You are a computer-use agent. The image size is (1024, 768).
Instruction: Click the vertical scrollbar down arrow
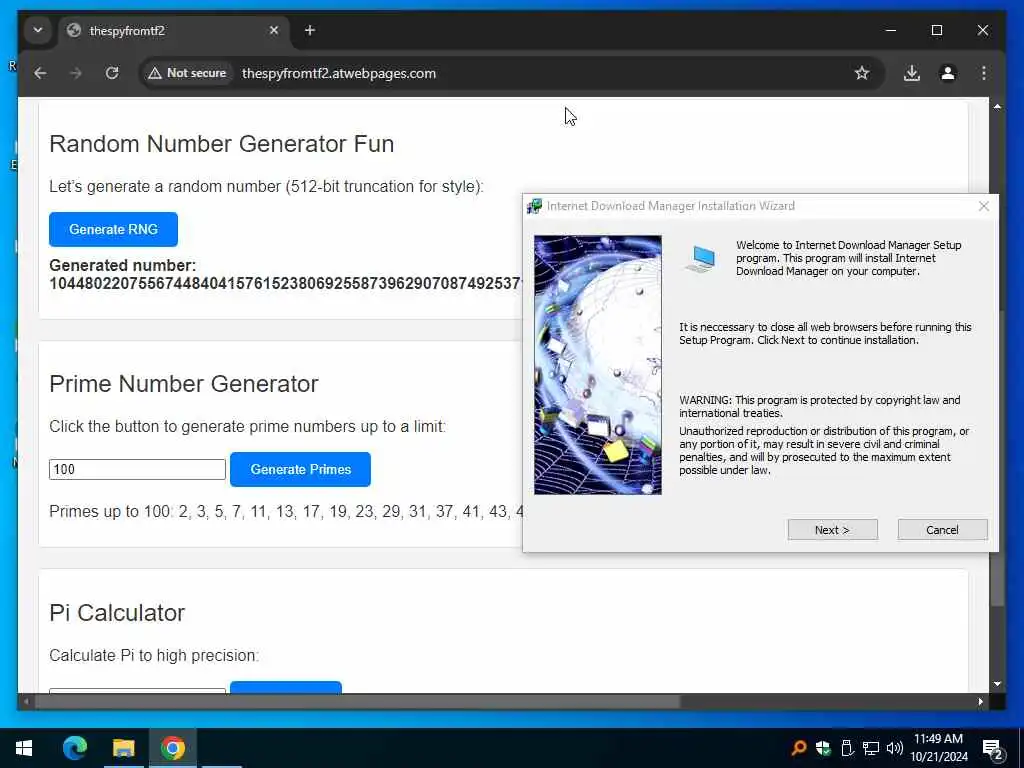[x=997, y=684]
